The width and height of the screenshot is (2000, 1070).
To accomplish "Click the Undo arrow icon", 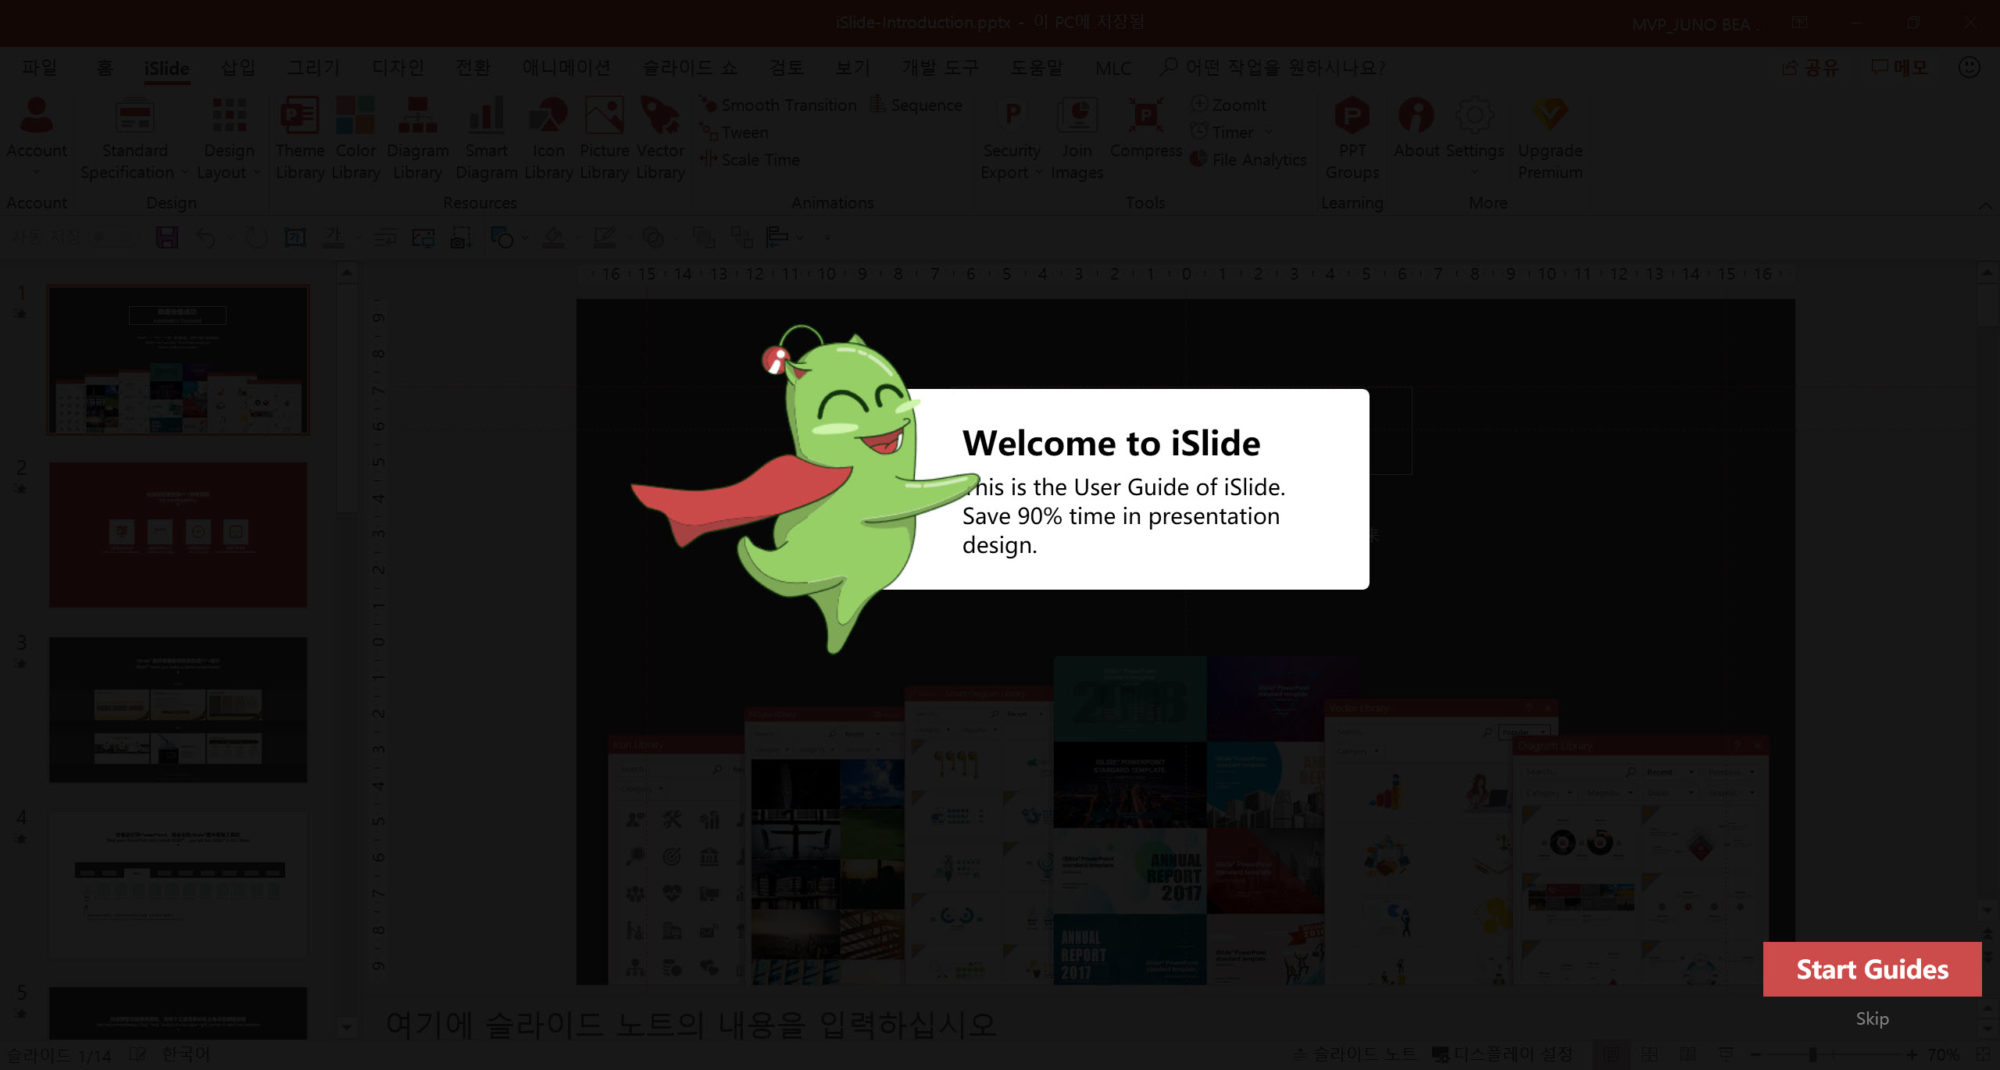I will pos(205,237).
